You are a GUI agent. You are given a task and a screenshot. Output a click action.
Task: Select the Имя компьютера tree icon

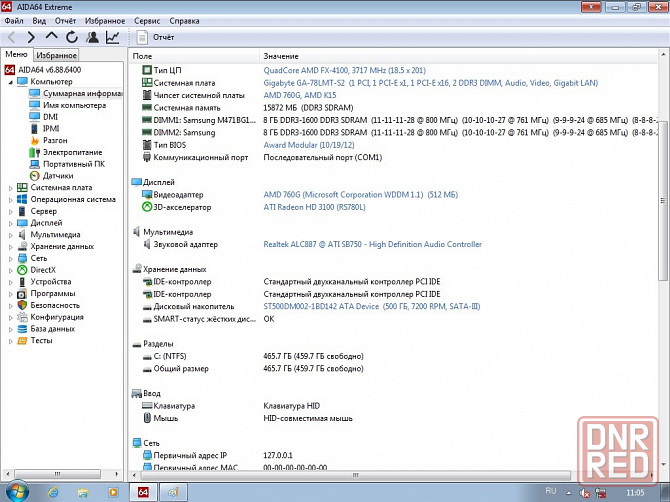(35, 105)
